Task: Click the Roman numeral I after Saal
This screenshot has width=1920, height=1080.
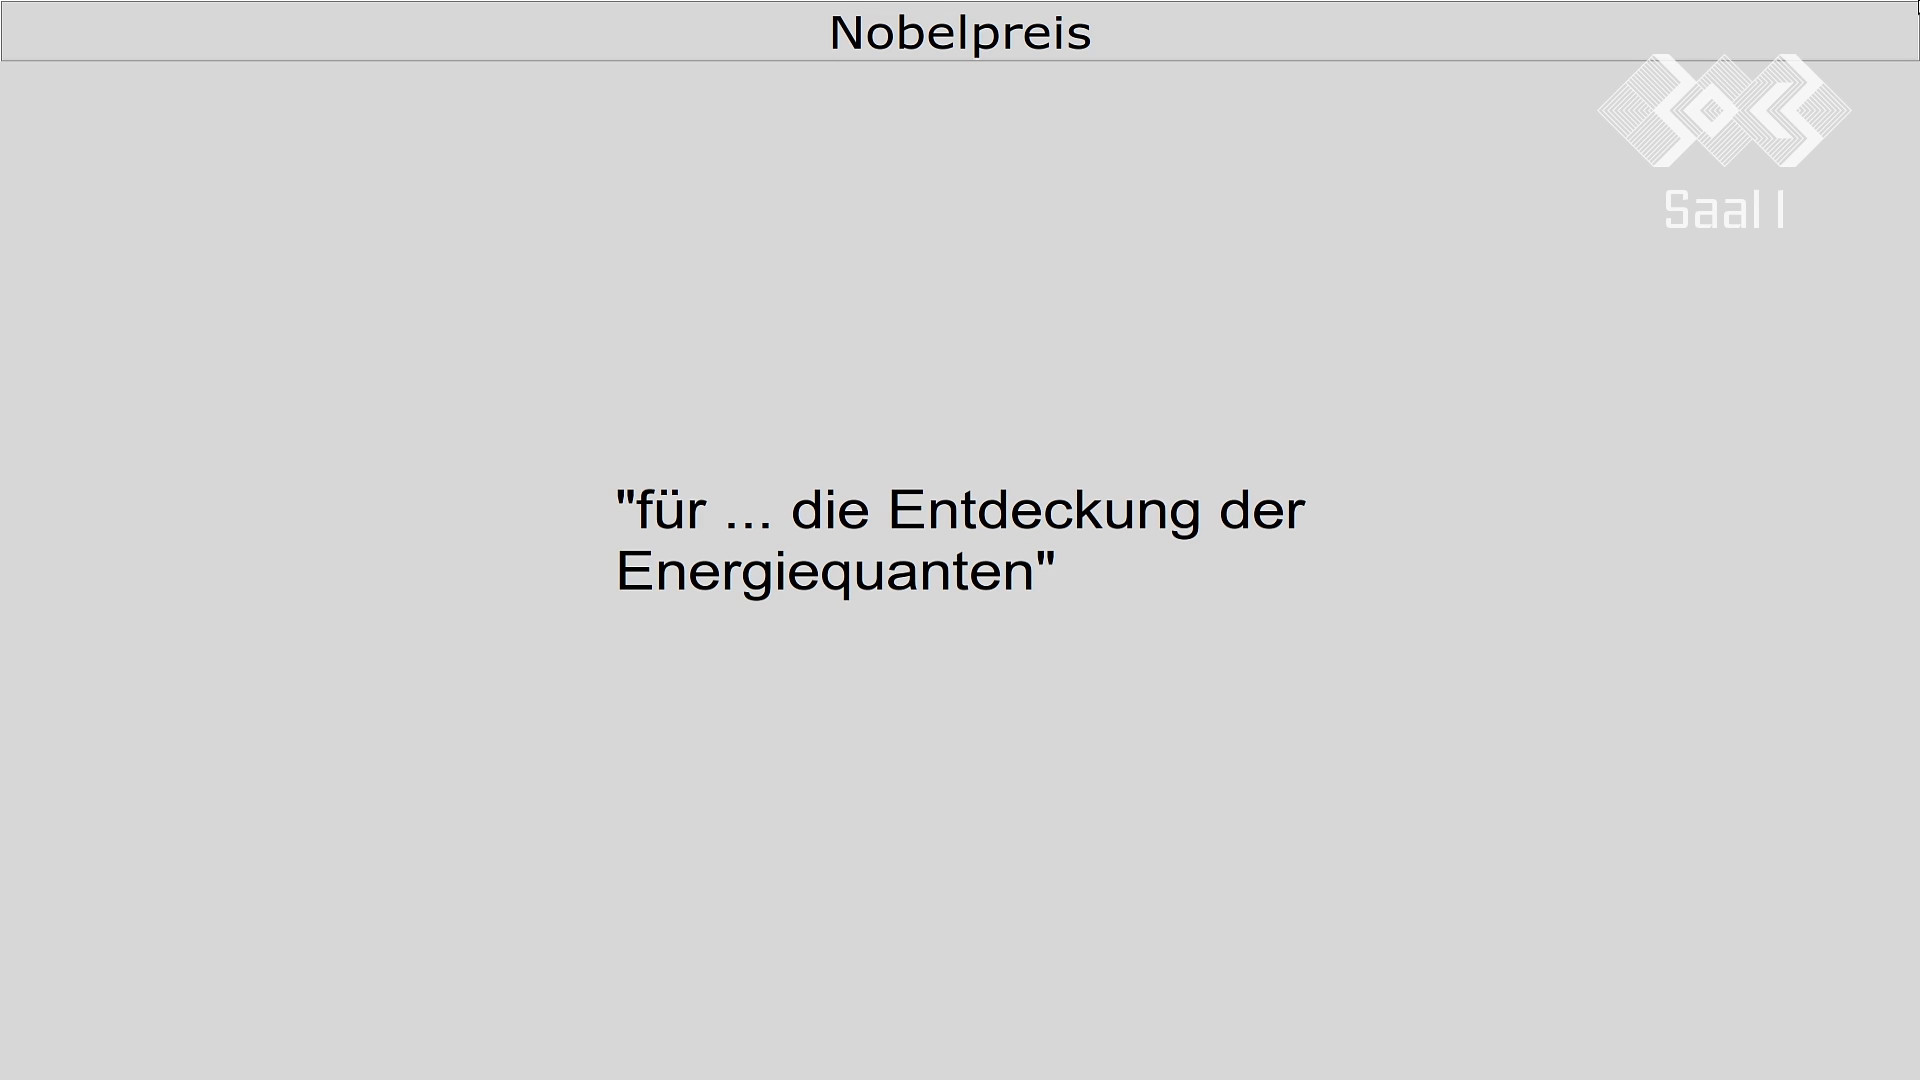Action: click(x=1781, y=210)
